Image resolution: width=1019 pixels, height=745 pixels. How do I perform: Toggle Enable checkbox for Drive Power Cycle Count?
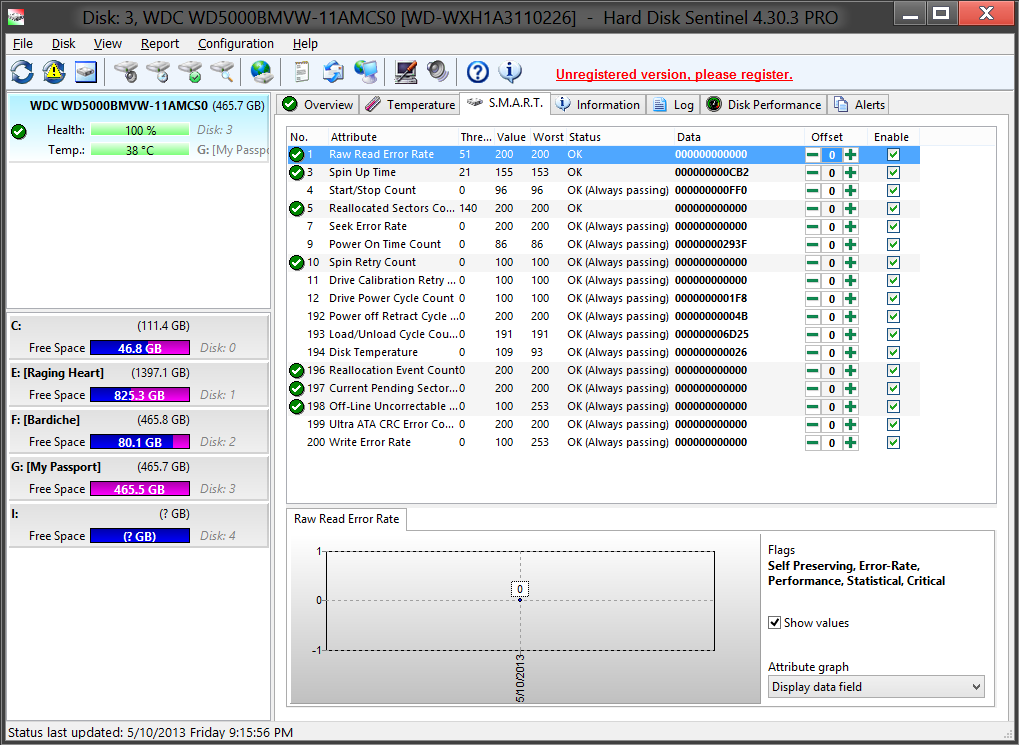click(x=894, y=299)
